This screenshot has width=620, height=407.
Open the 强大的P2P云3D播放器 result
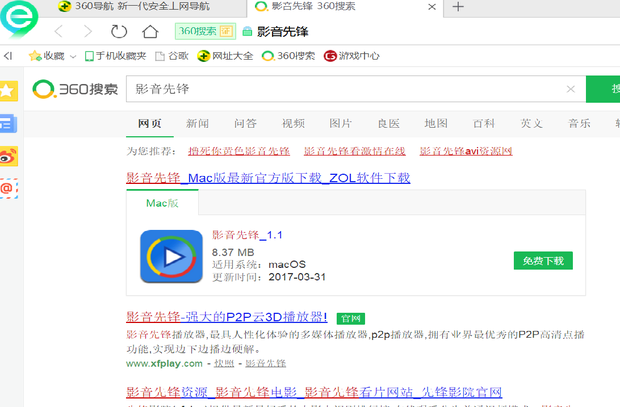click(x=227, y=317)
